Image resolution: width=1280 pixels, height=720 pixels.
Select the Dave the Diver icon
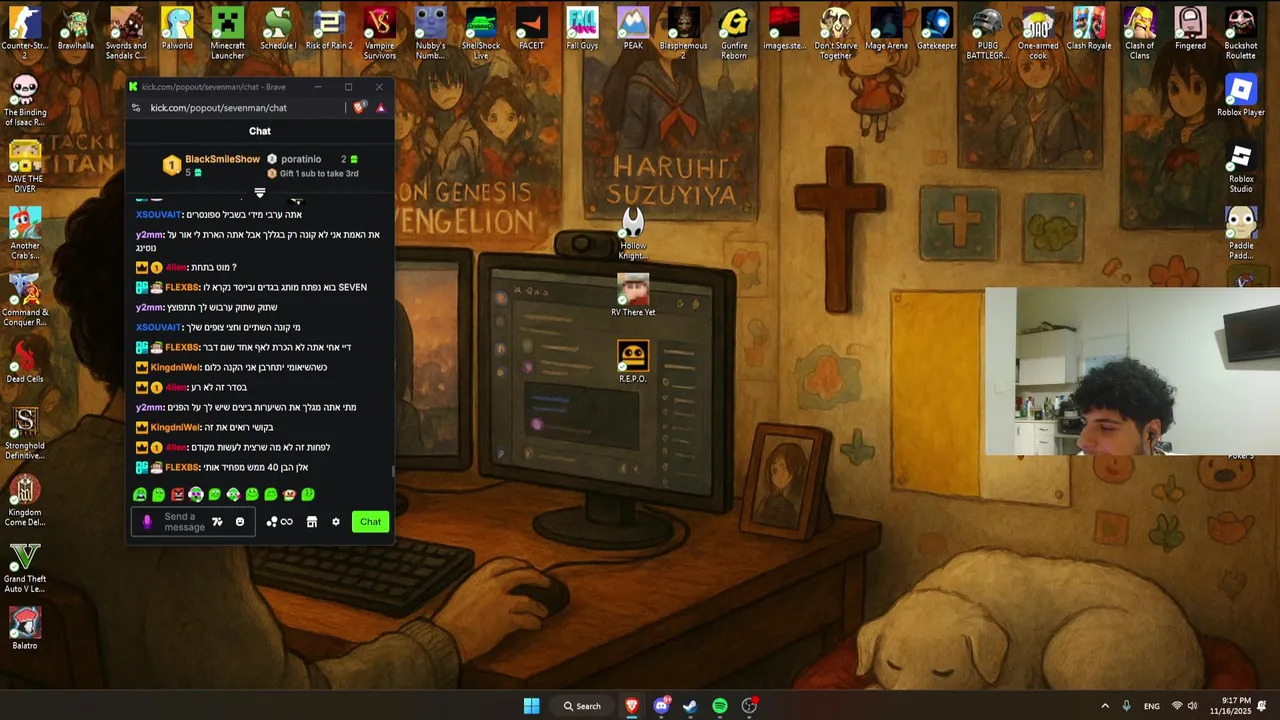[25, 167]
